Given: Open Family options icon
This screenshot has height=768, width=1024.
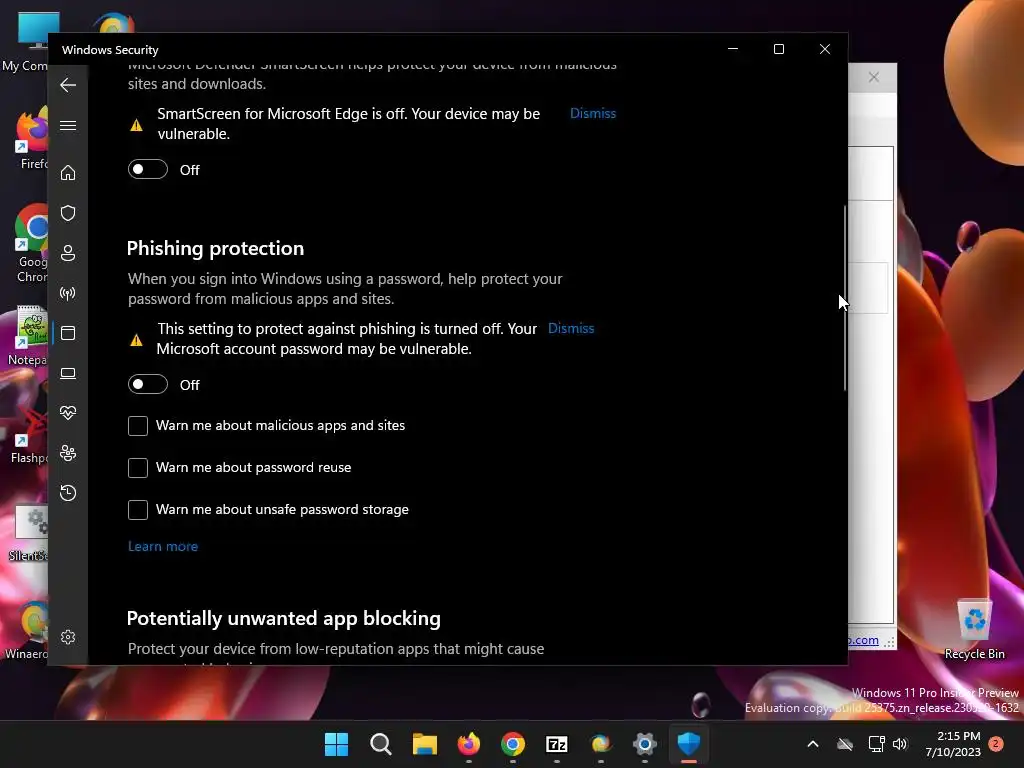Looking at the screenshot, I should pos(68,453).
